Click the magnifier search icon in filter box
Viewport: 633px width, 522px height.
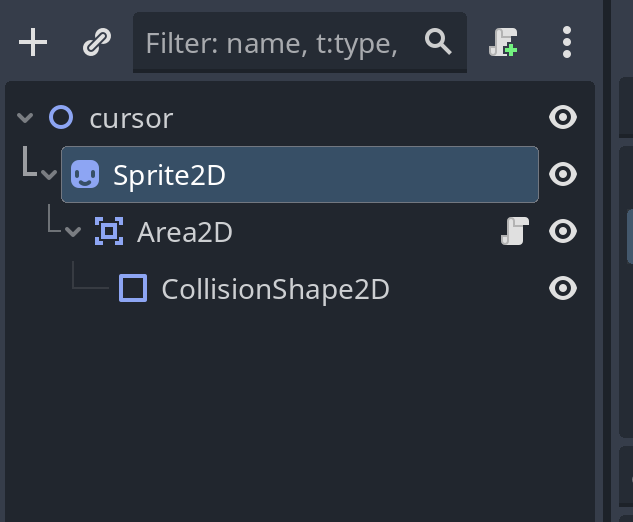point(438,42)
